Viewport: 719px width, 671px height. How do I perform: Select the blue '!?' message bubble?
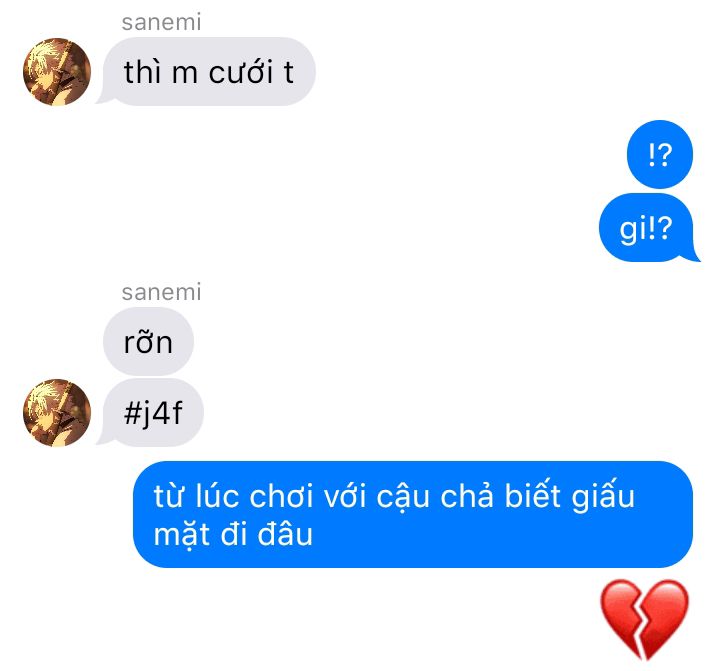tap(659, 154)
